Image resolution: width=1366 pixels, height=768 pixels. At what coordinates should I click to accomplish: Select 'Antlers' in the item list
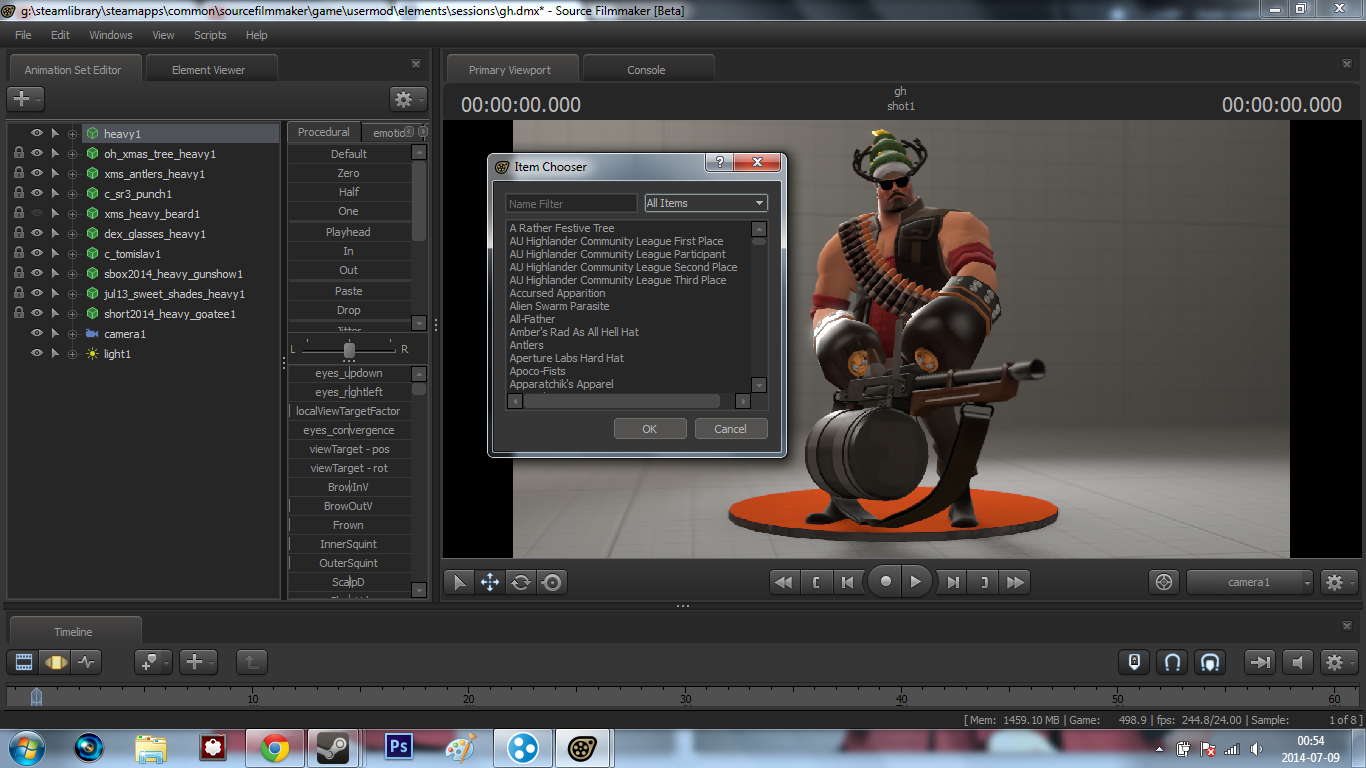point(527,345)
